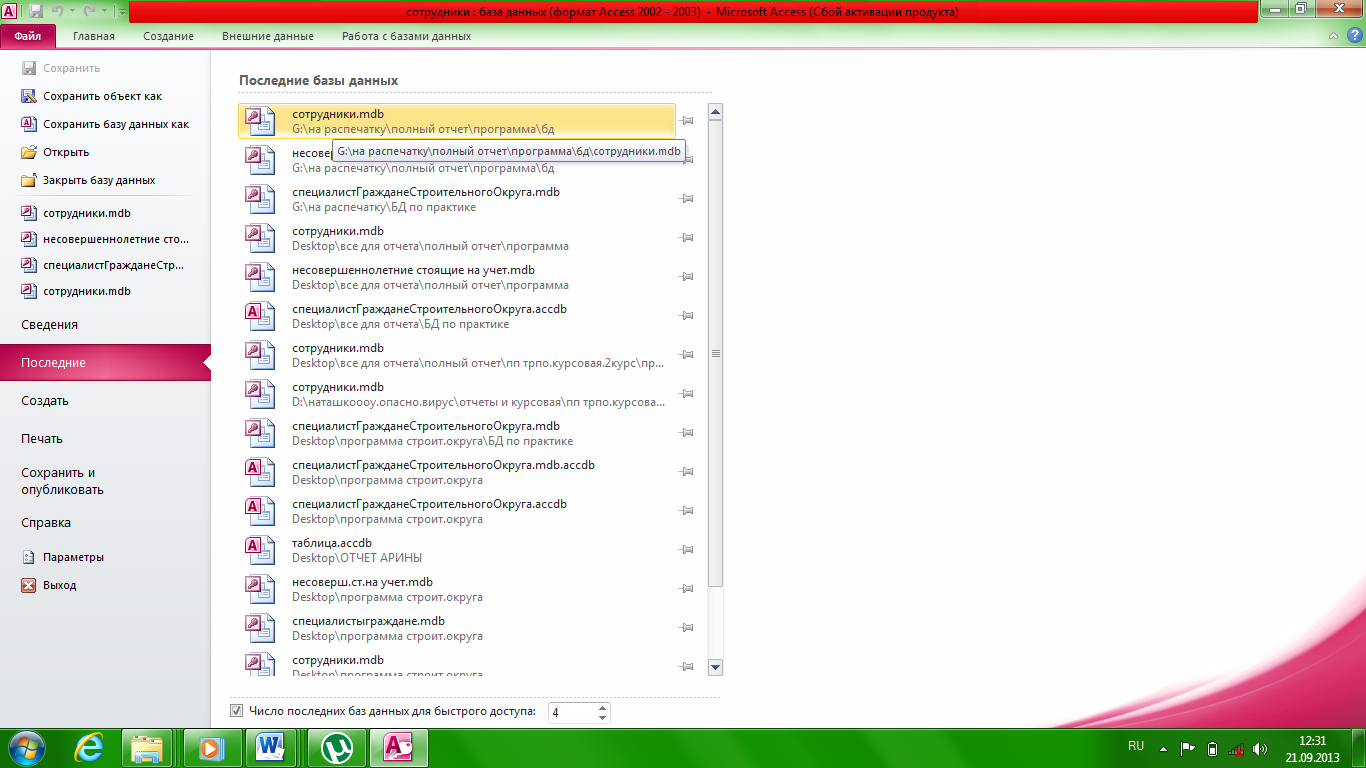Click recent list scrollbar down arrow
This screenshot has height=768, width=1366.
(x=715, y=667)
